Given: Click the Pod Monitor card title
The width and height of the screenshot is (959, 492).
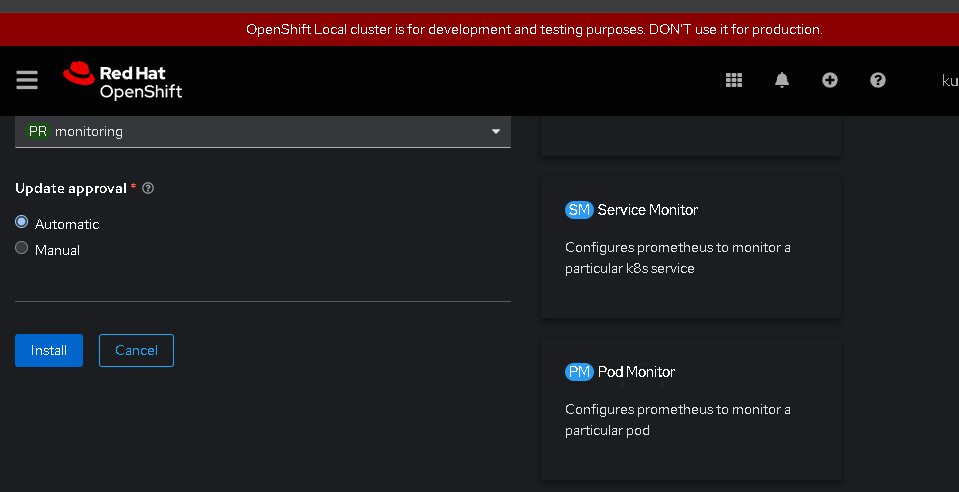Looking at the screenshot, I should tap(637, 371).
